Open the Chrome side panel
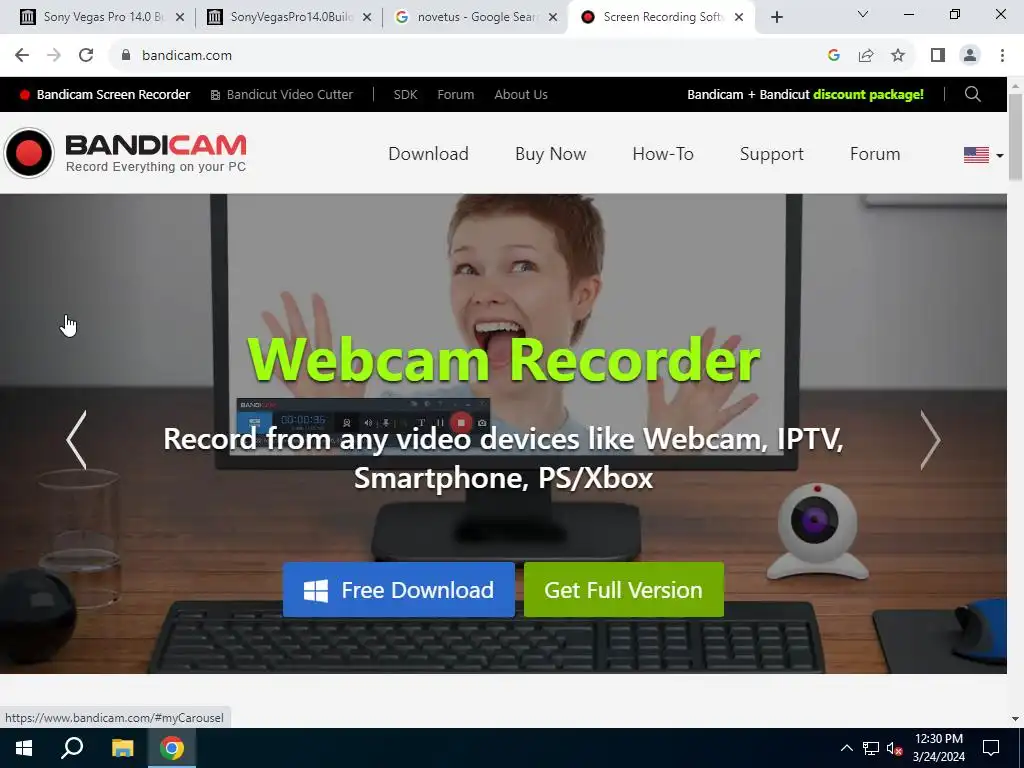This screenshot has width=1024, height=768. click(938, 56)
